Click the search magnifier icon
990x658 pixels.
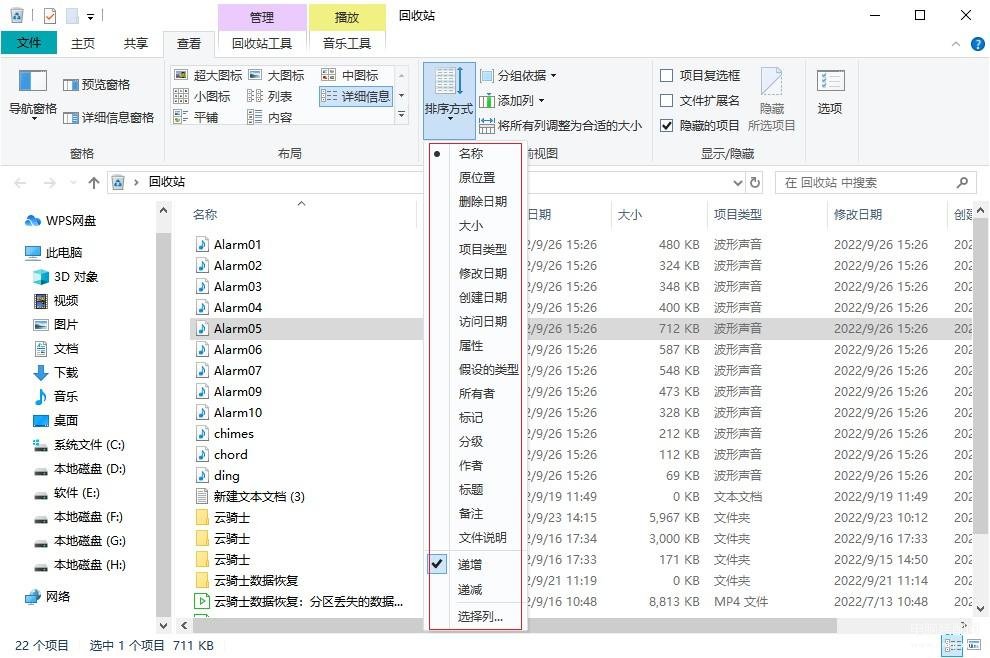click(962, 182)
